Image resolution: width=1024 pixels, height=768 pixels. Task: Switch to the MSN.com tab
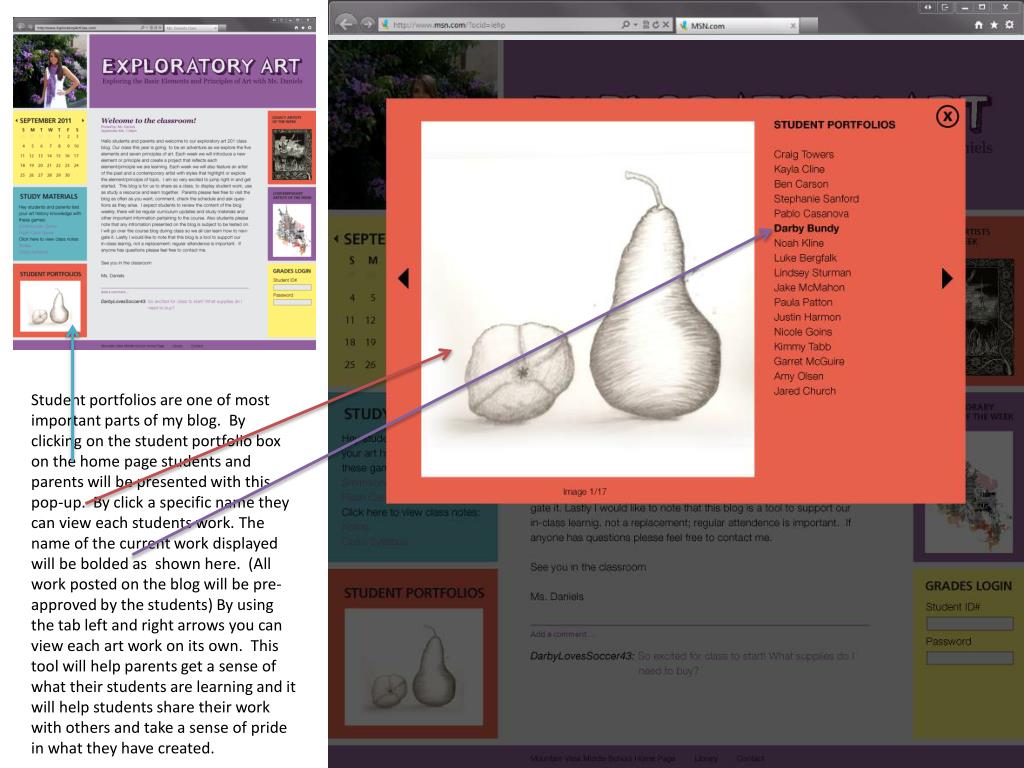(736, 25)
